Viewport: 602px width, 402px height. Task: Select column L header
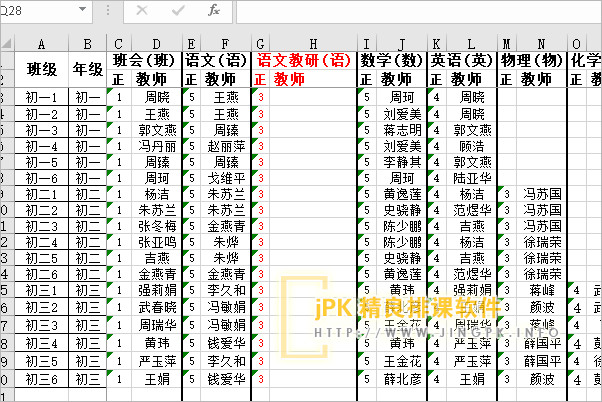(x=471, y=44)
